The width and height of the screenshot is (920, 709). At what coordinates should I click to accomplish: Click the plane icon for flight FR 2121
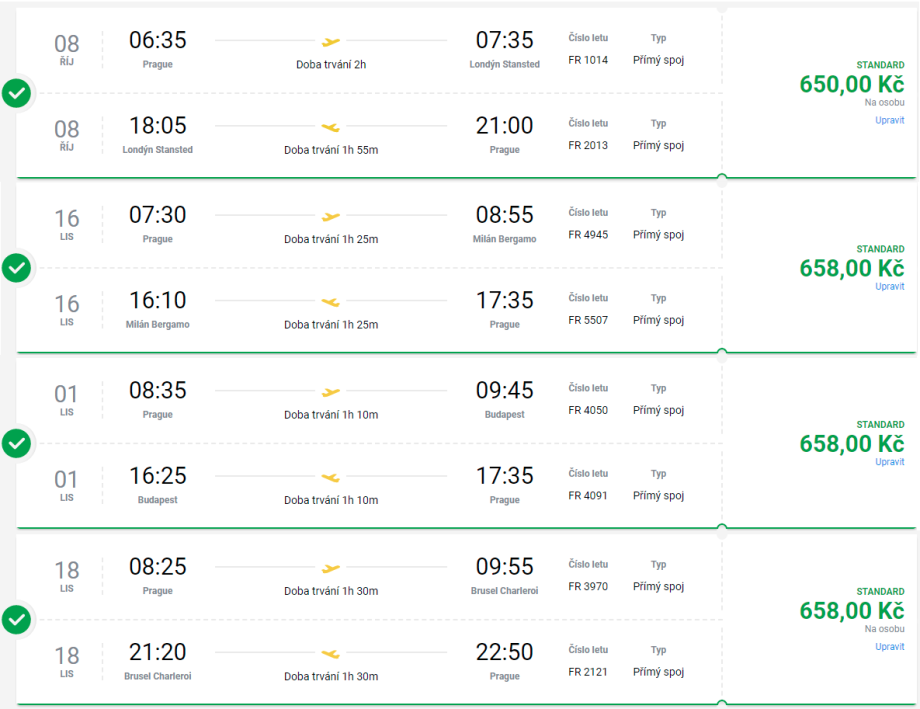coord(331,653)
